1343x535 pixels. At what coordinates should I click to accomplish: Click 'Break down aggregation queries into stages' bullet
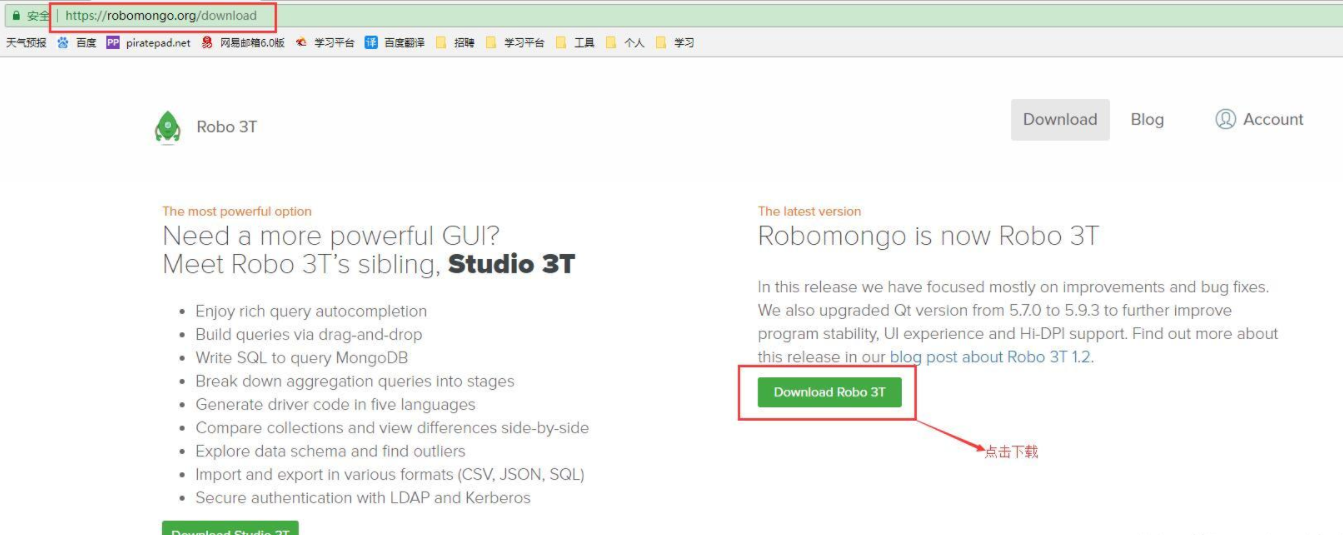(355, 381)
